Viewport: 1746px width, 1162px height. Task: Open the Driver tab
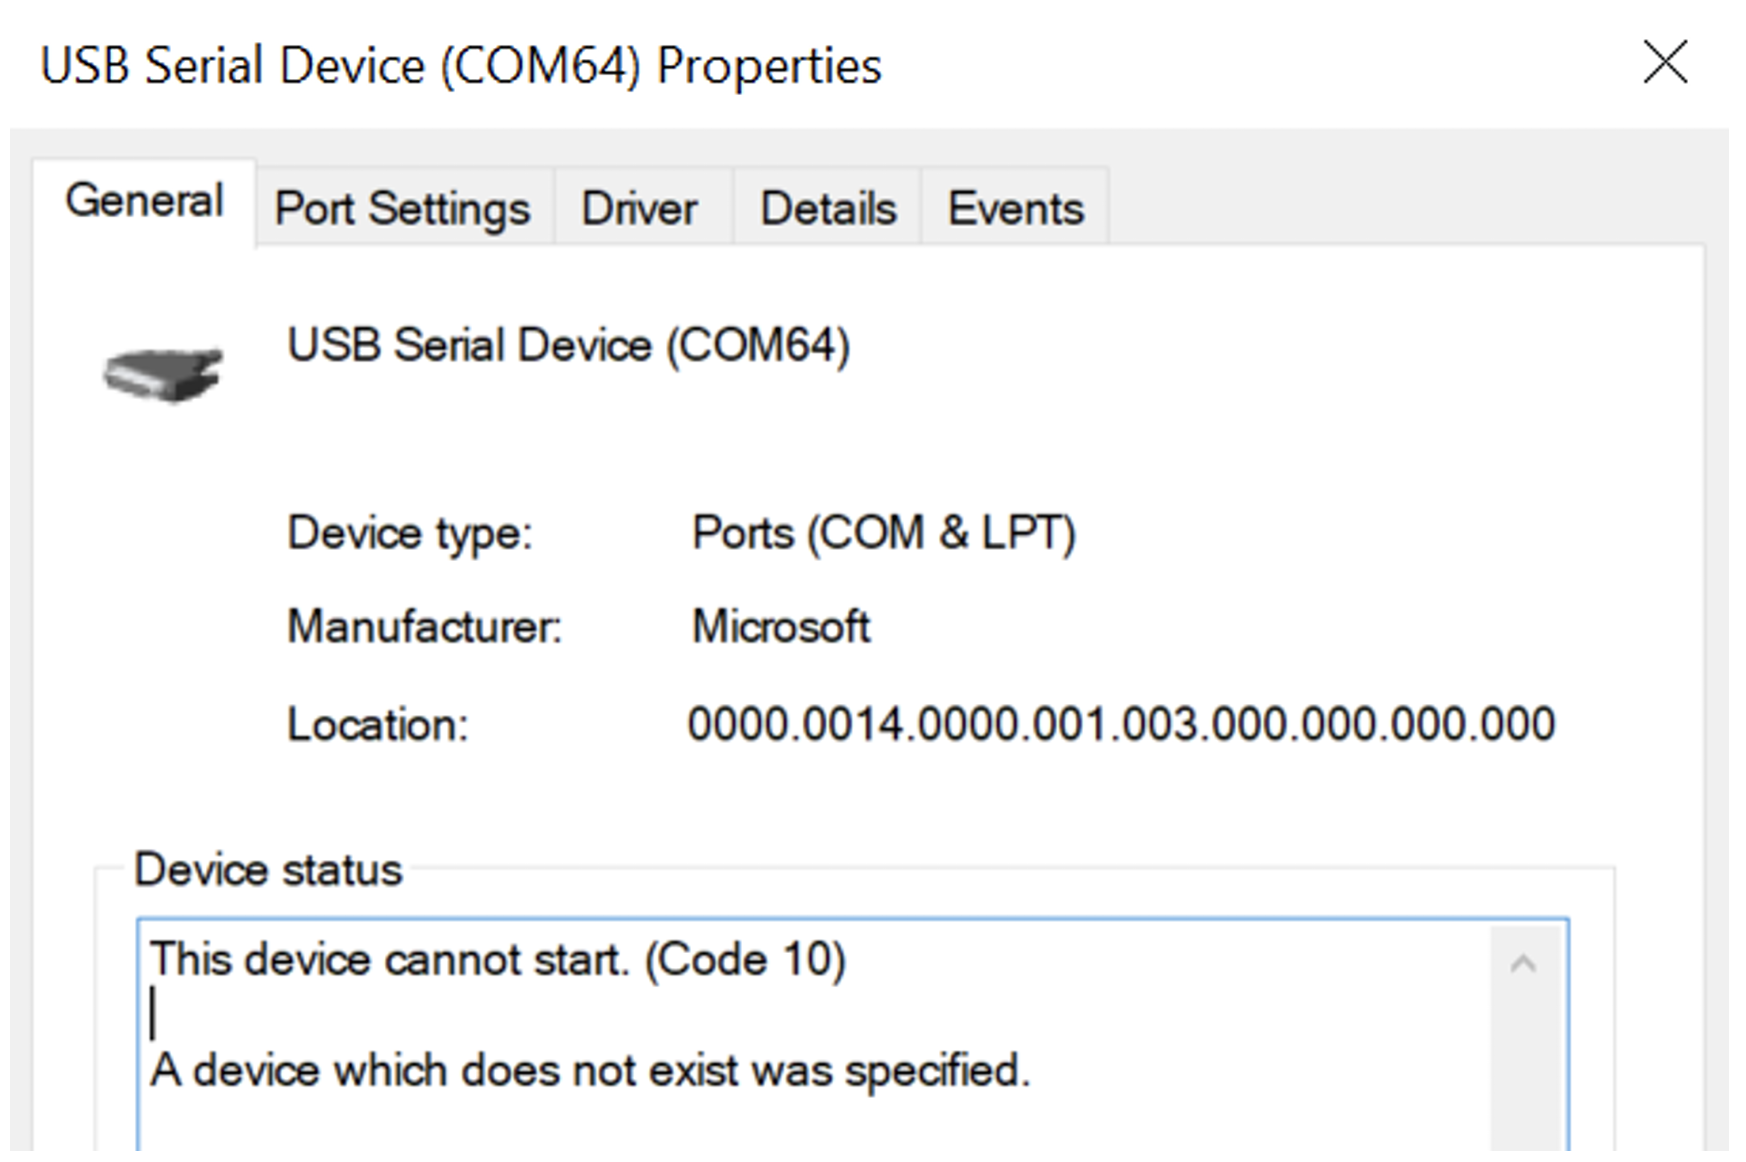point(640,208)
